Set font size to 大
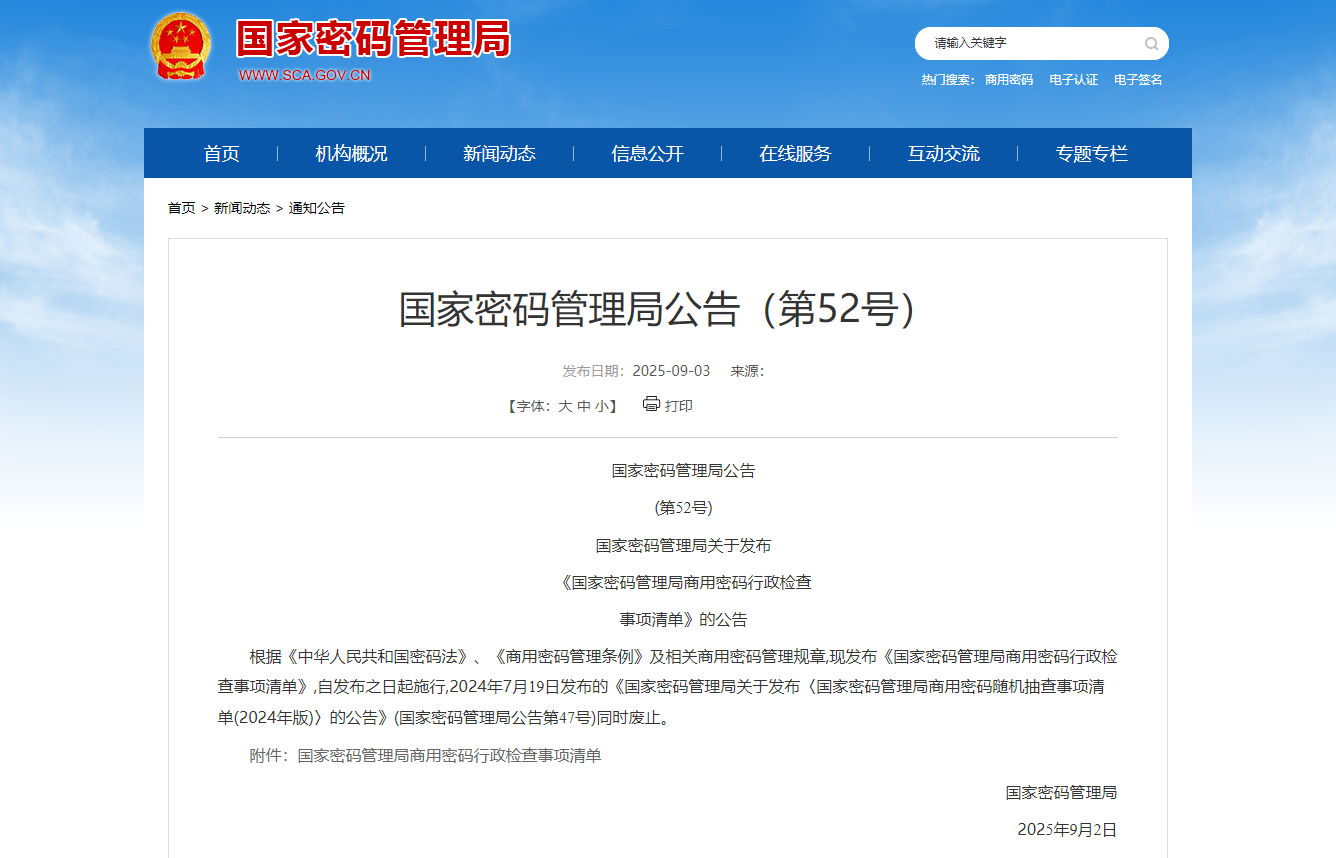This screenshot has height=858, width=1336. [565, 406]
